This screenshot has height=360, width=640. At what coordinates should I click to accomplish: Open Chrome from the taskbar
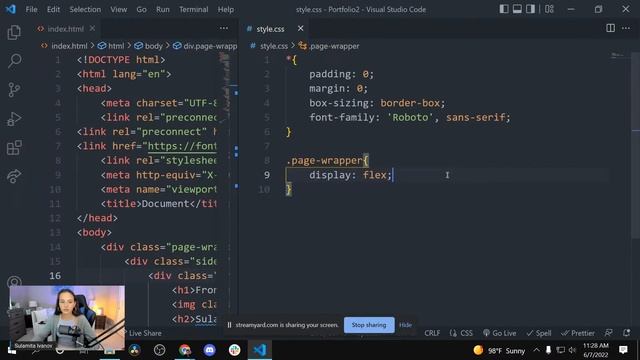point(184,350)
